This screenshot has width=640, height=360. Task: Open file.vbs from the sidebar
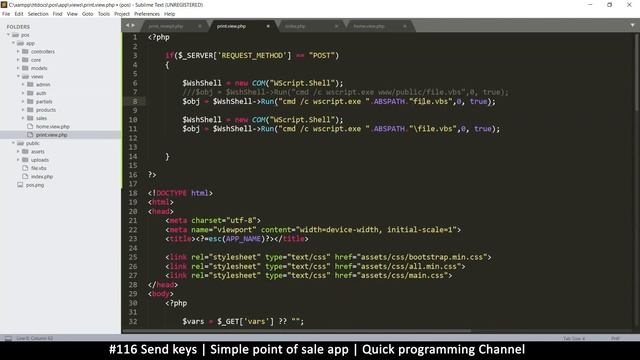click(x=39, y=168)
